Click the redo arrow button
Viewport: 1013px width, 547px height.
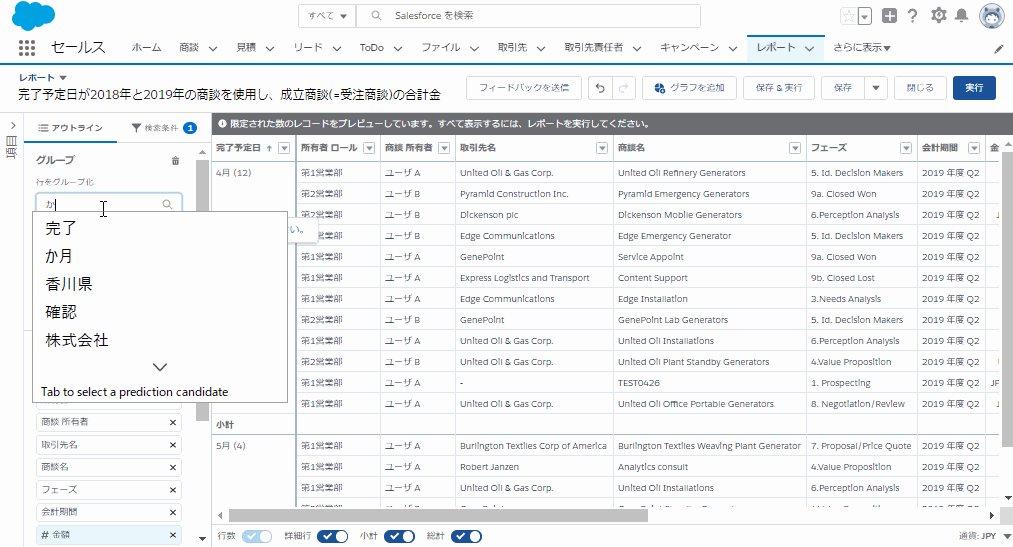point(623,88)
